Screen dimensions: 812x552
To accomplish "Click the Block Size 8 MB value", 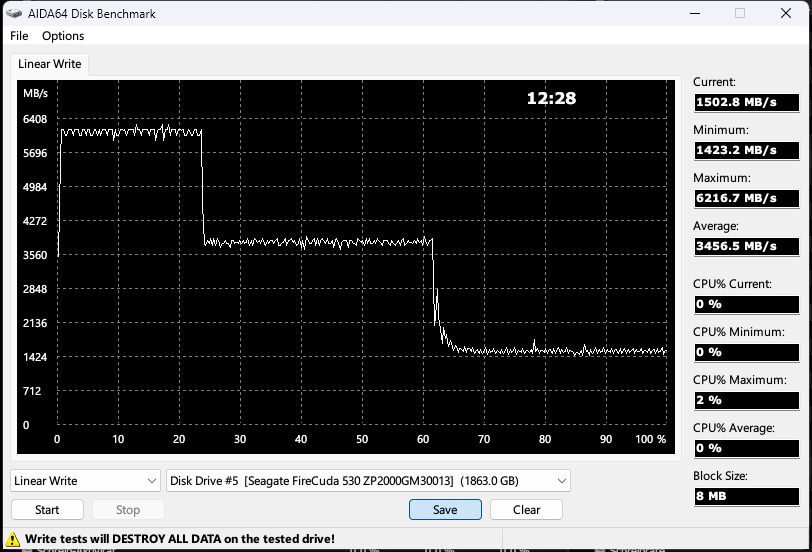I will (747, 496).
